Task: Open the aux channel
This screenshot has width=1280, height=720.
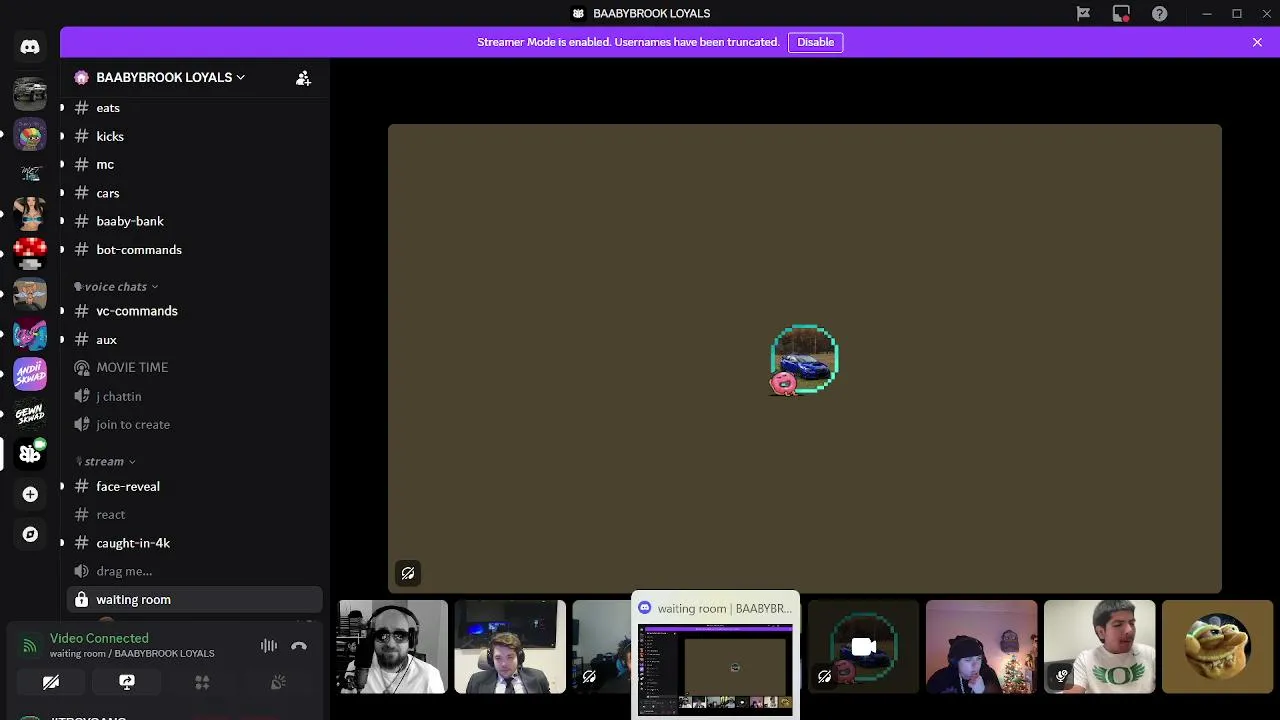Action: 195,340
